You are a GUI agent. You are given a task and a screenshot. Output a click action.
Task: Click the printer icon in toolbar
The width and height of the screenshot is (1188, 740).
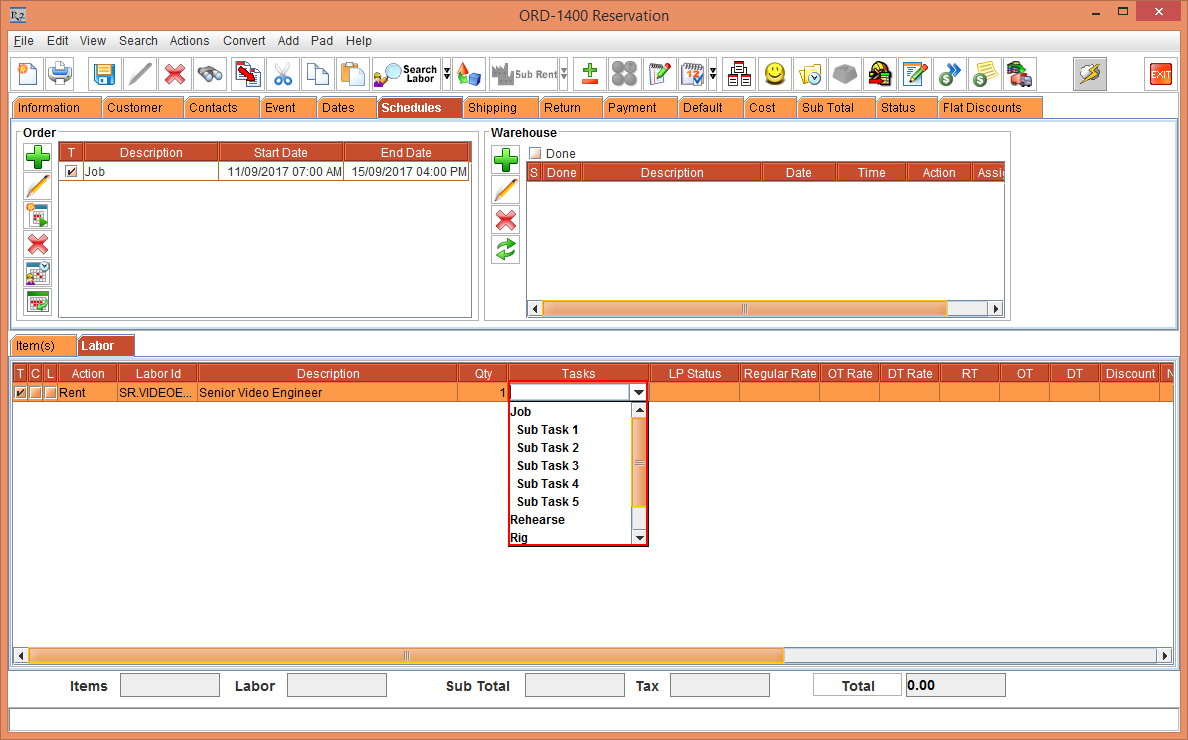pyautogui.click(x=60, y=74)
